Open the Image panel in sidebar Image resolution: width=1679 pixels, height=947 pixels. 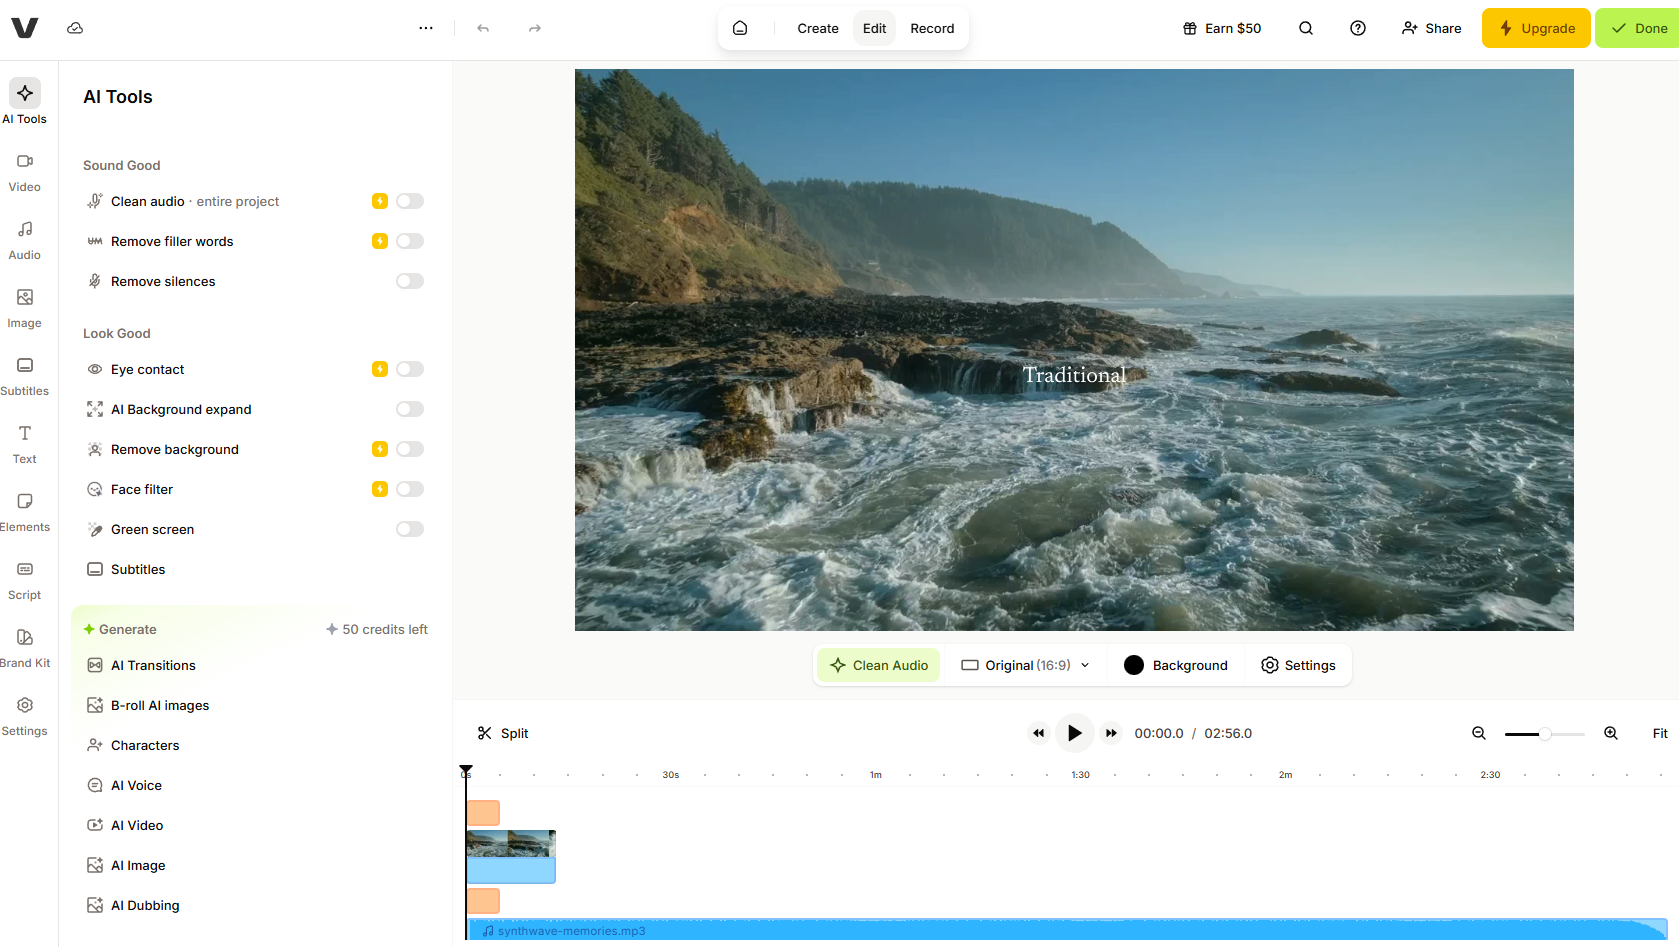25,309
